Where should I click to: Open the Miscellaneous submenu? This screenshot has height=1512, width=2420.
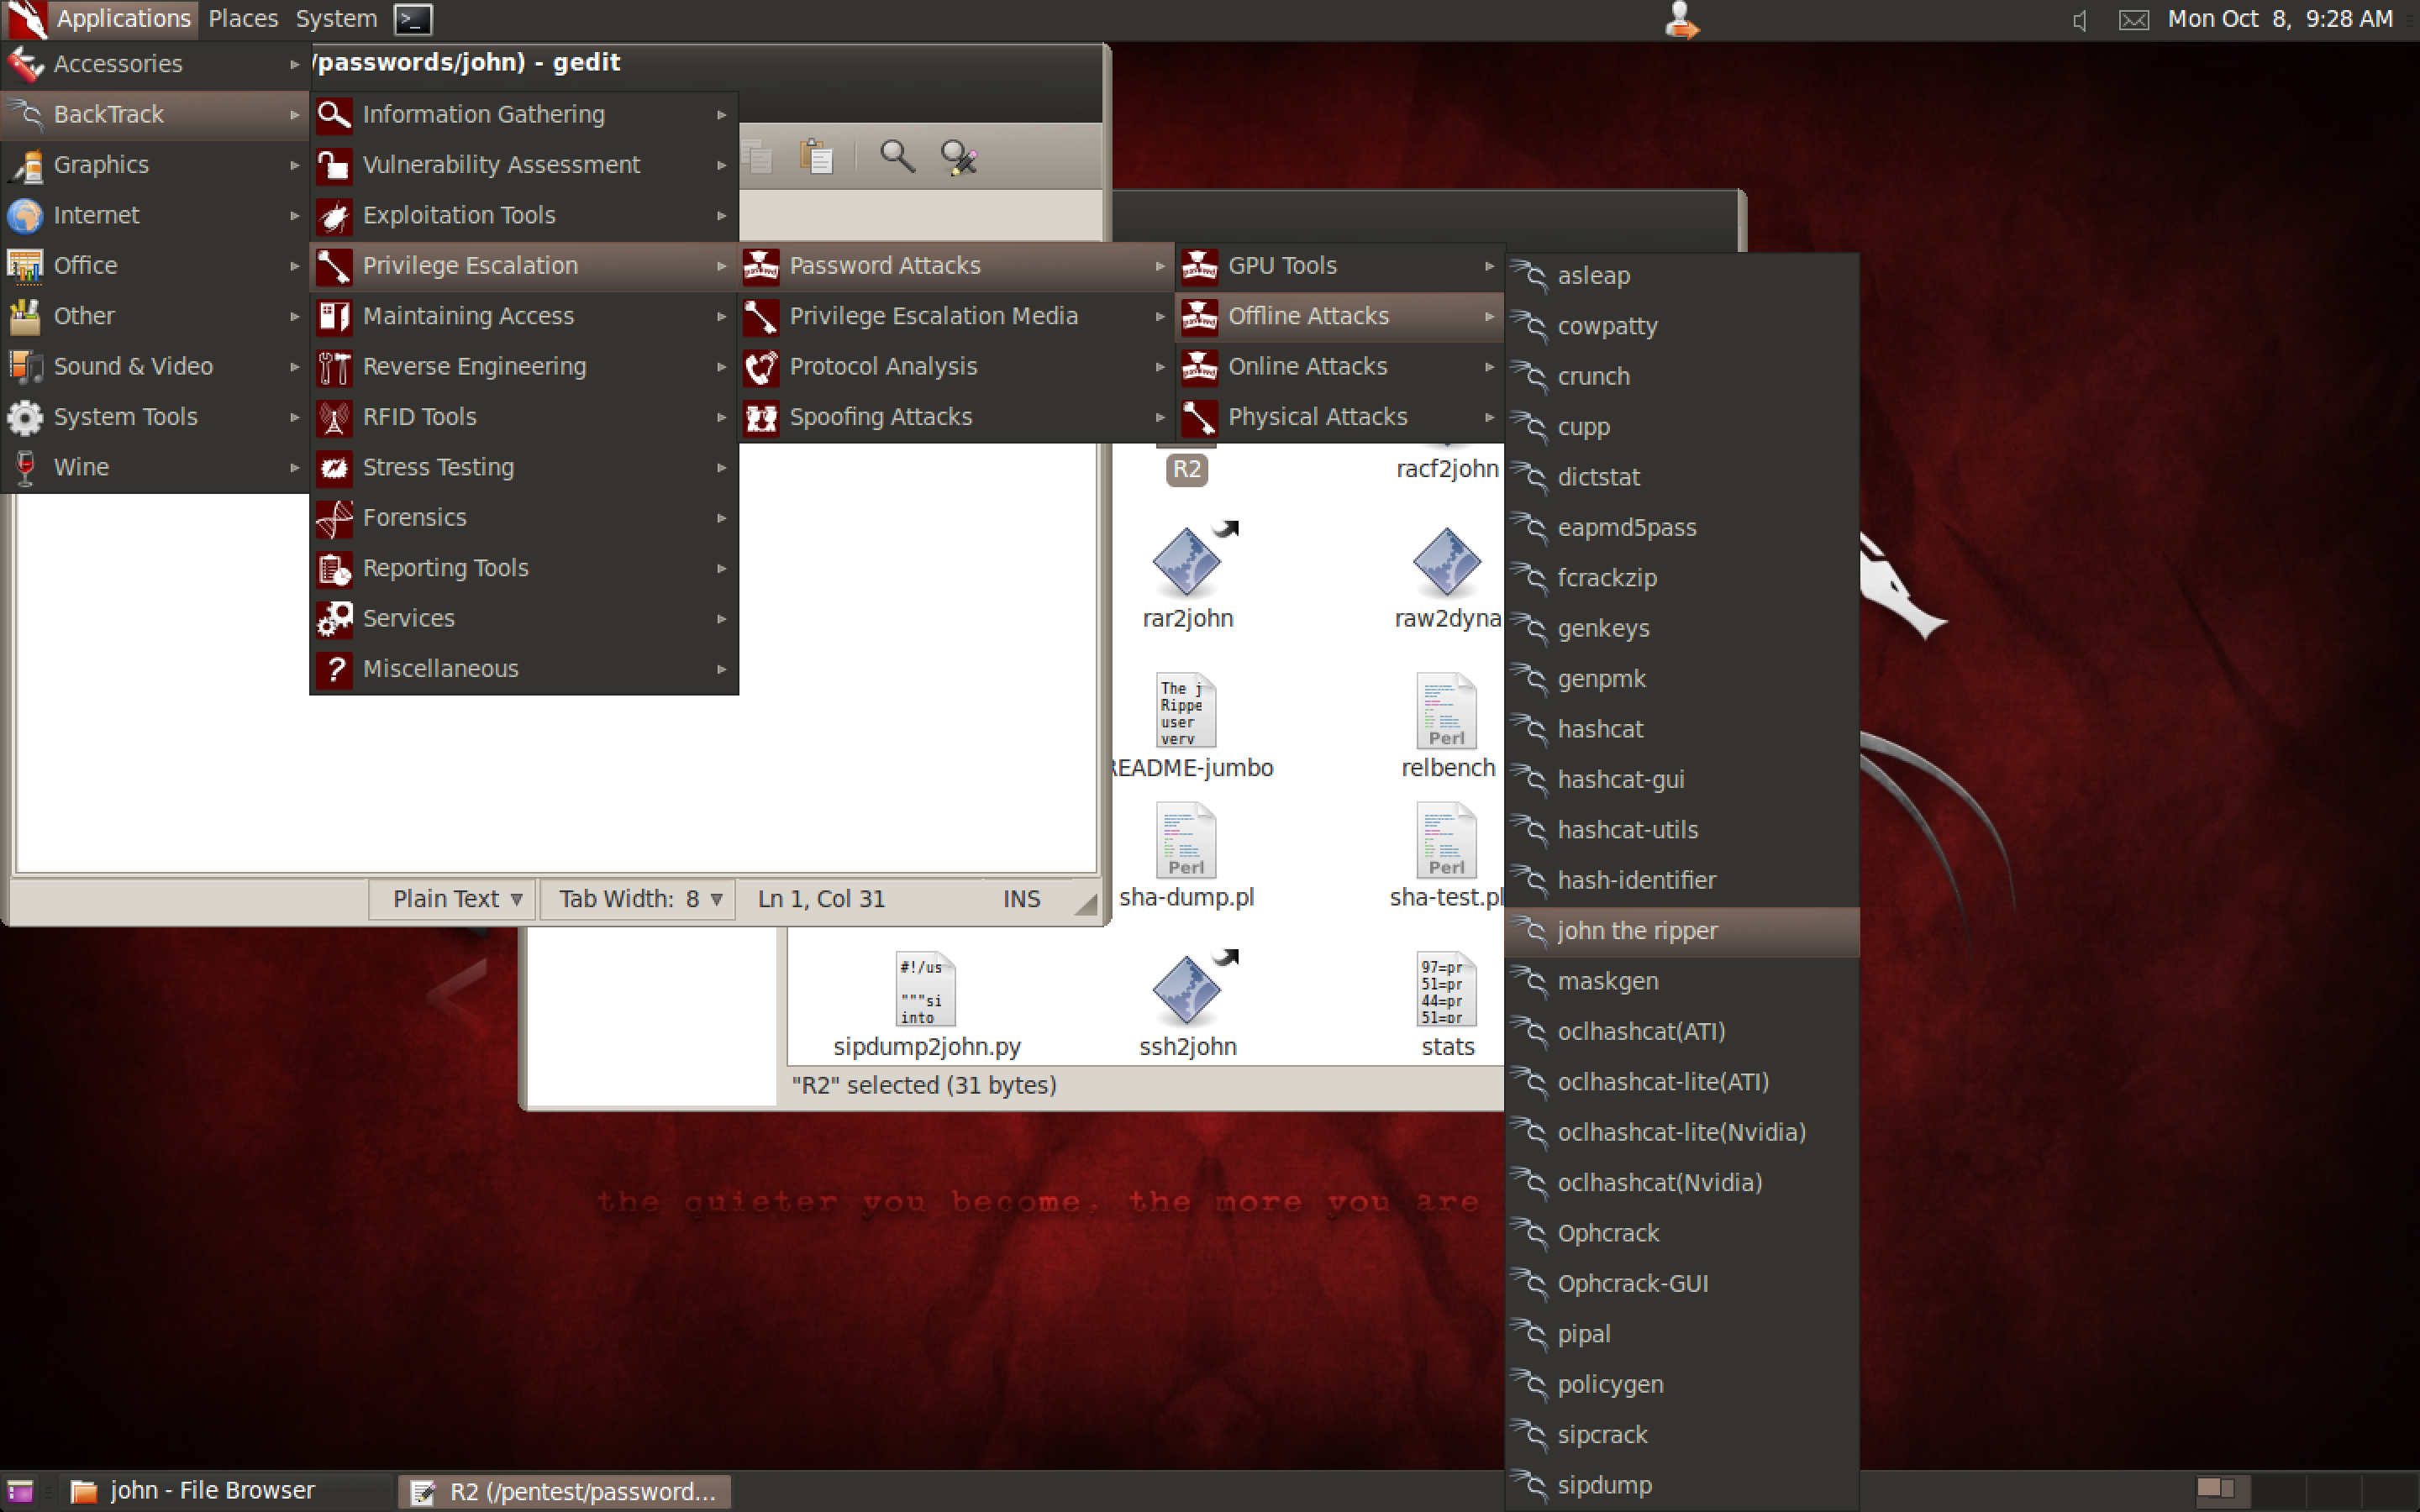click(524, 669)
